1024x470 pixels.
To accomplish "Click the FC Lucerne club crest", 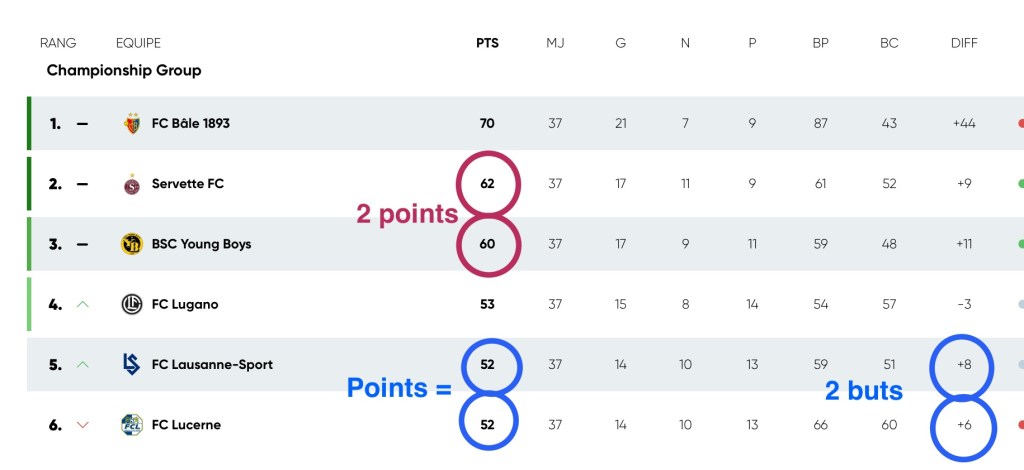I will [132, 424].
